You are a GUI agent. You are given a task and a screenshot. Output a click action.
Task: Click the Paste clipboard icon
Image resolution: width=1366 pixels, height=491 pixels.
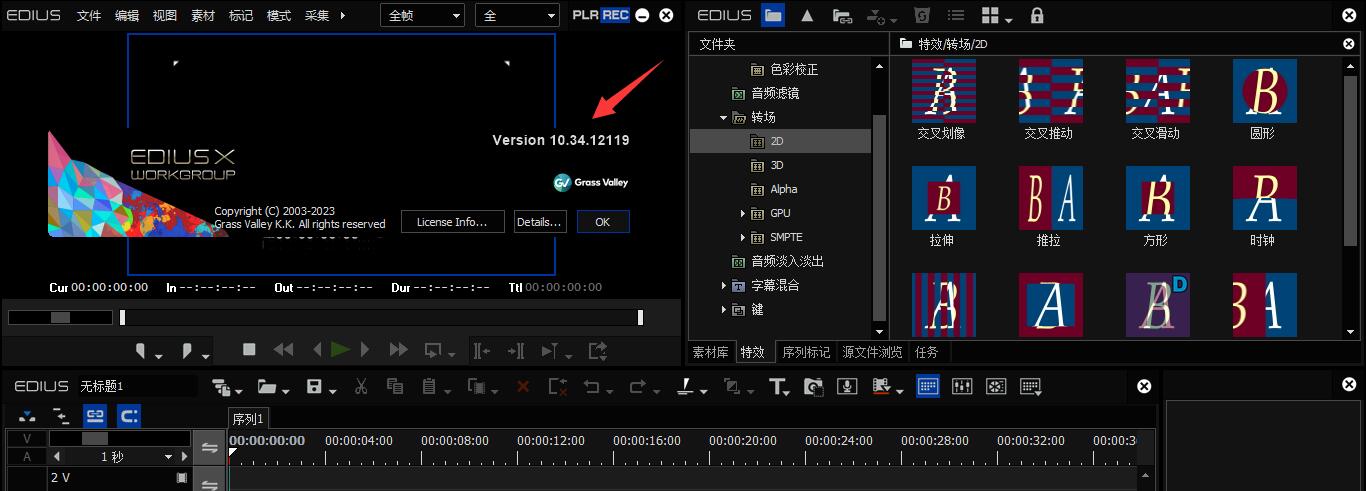tap(428, 386)
